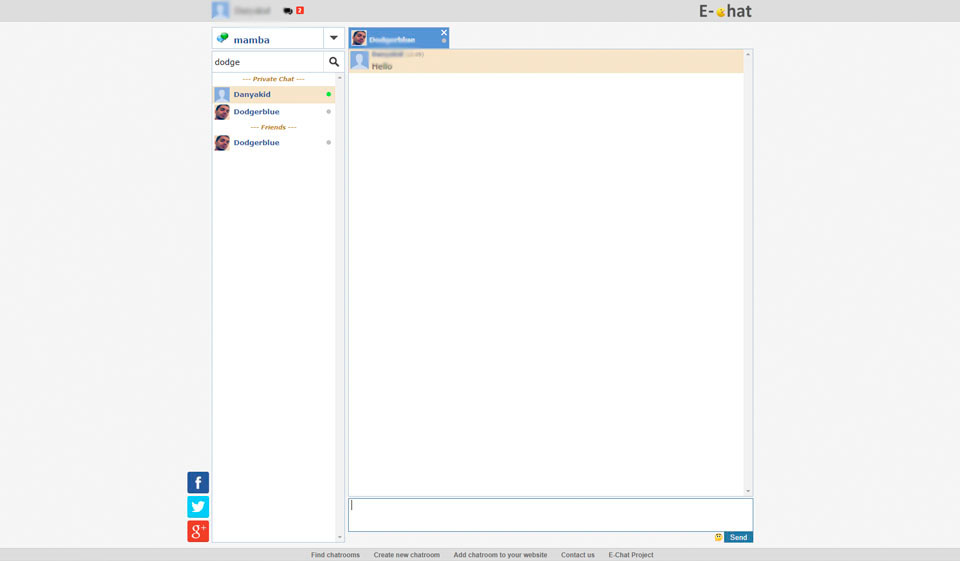Click the search magnifier icon
Viewport: 960px width, 561px height.
(x=334, y=62)
